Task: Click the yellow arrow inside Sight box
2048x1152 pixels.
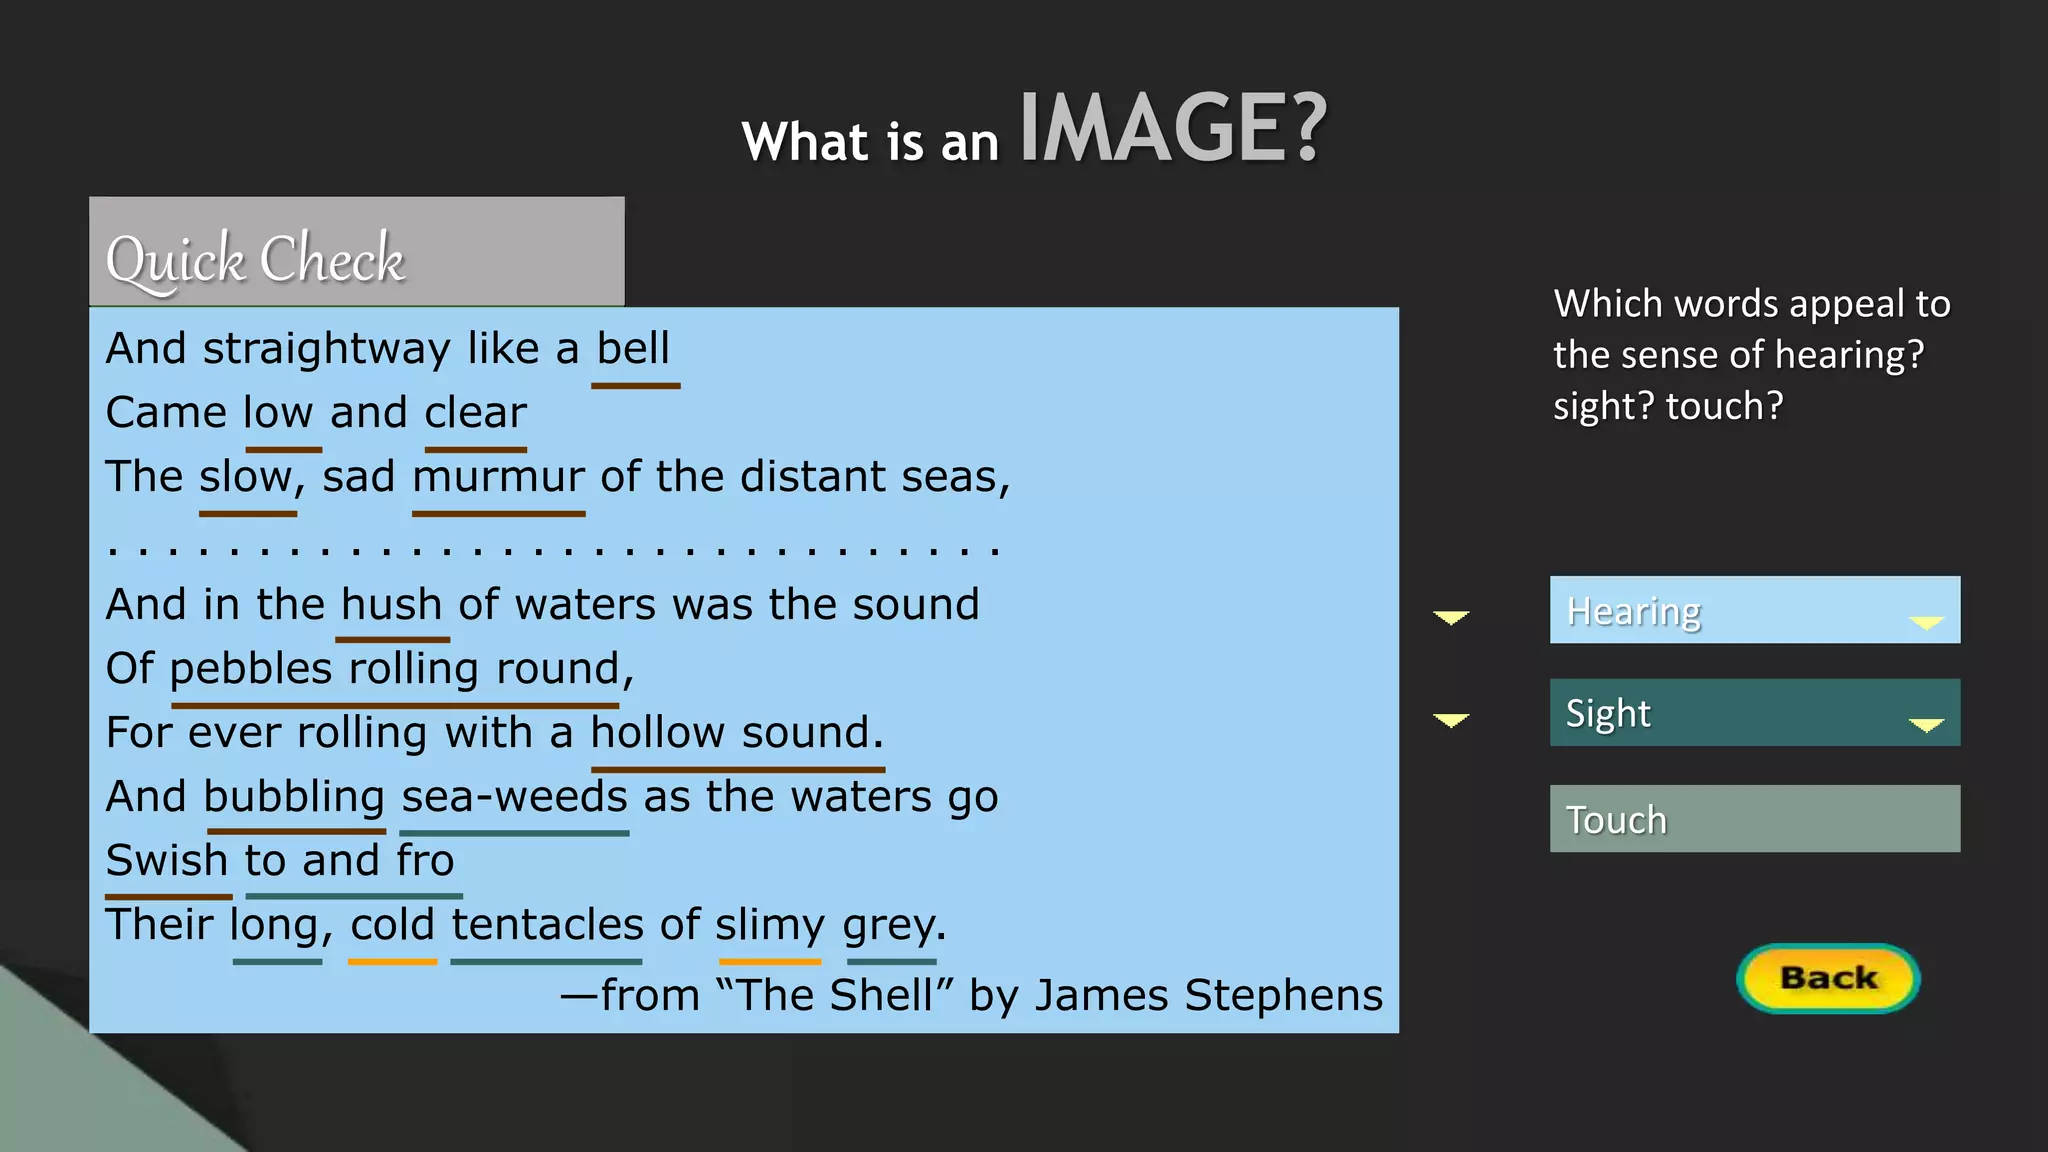Action: (1925, 726)
